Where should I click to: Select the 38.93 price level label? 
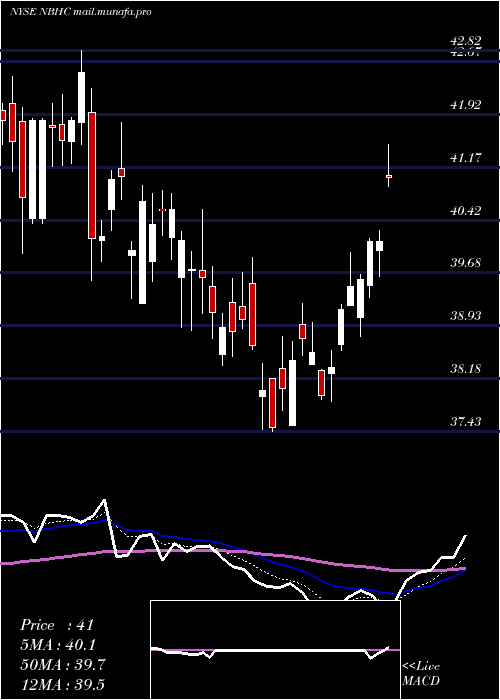pyautogui.click(x=466, y=316)
